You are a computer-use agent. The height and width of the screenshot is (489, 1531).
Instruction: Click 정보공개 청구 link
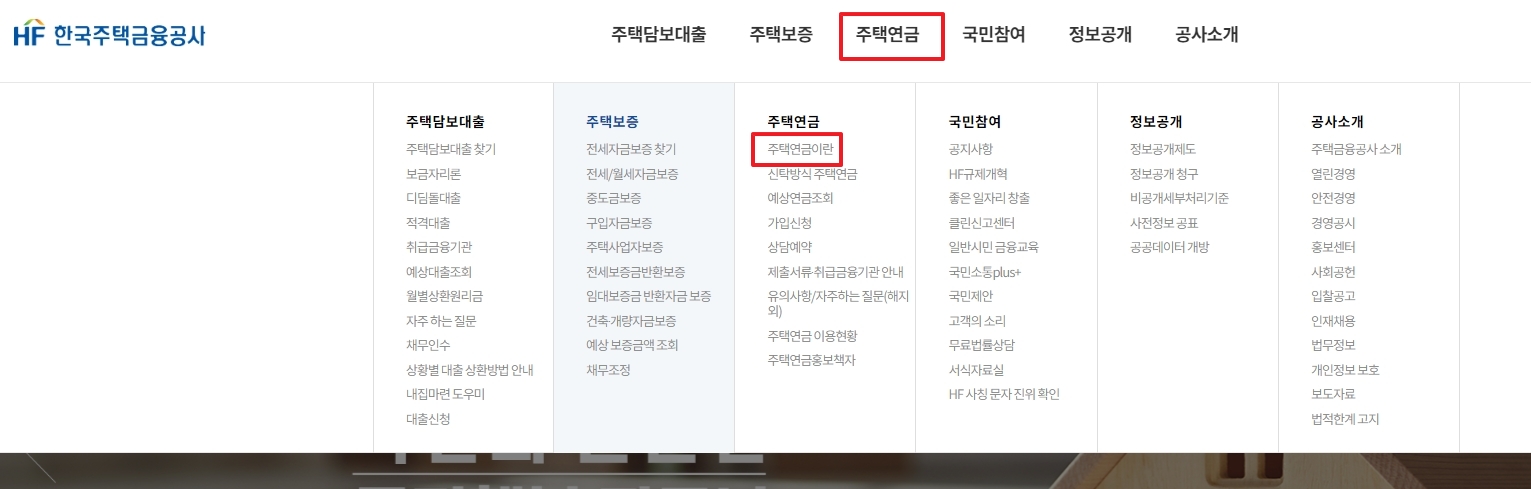[1163, 174]
